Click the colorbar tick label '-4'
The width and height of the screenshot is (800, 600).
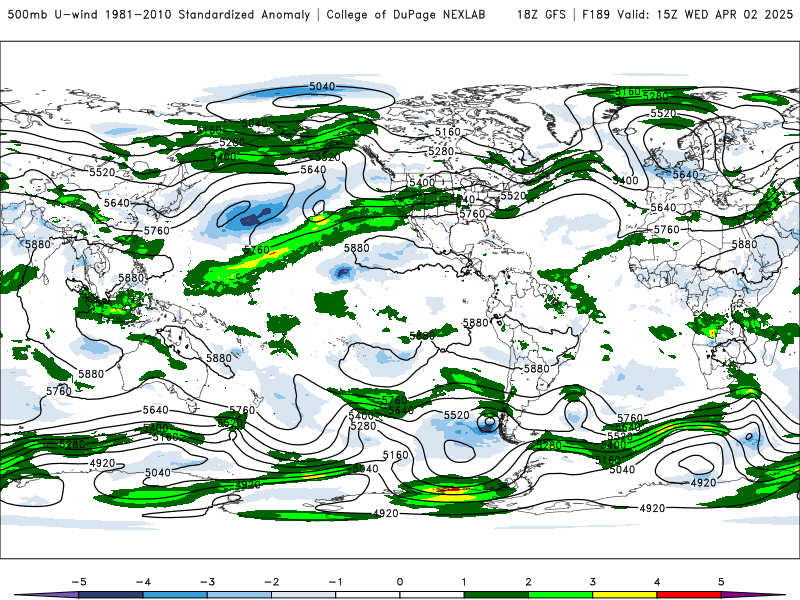[x=143, y=582]
